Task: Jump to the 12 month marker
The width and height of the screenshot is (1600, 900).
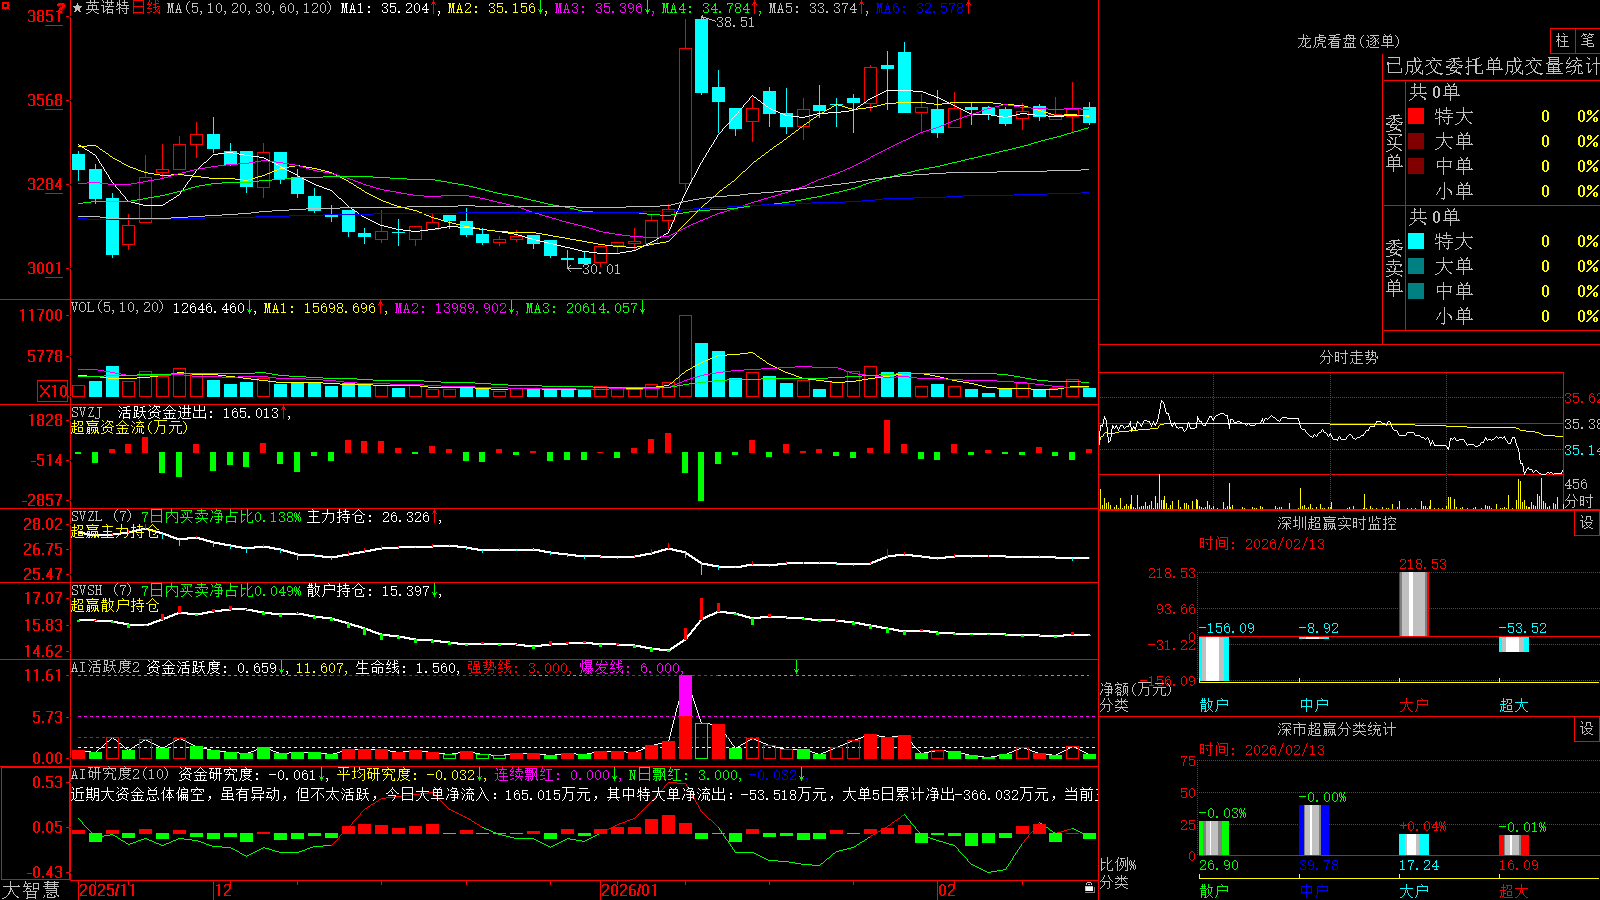Action: pos(223,890)
